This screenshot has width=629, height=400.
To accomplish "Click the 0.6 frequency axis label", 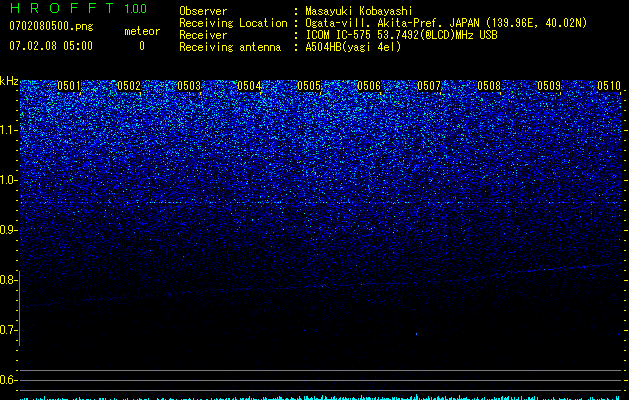I will pyautogui.click(x=8, y=380).
